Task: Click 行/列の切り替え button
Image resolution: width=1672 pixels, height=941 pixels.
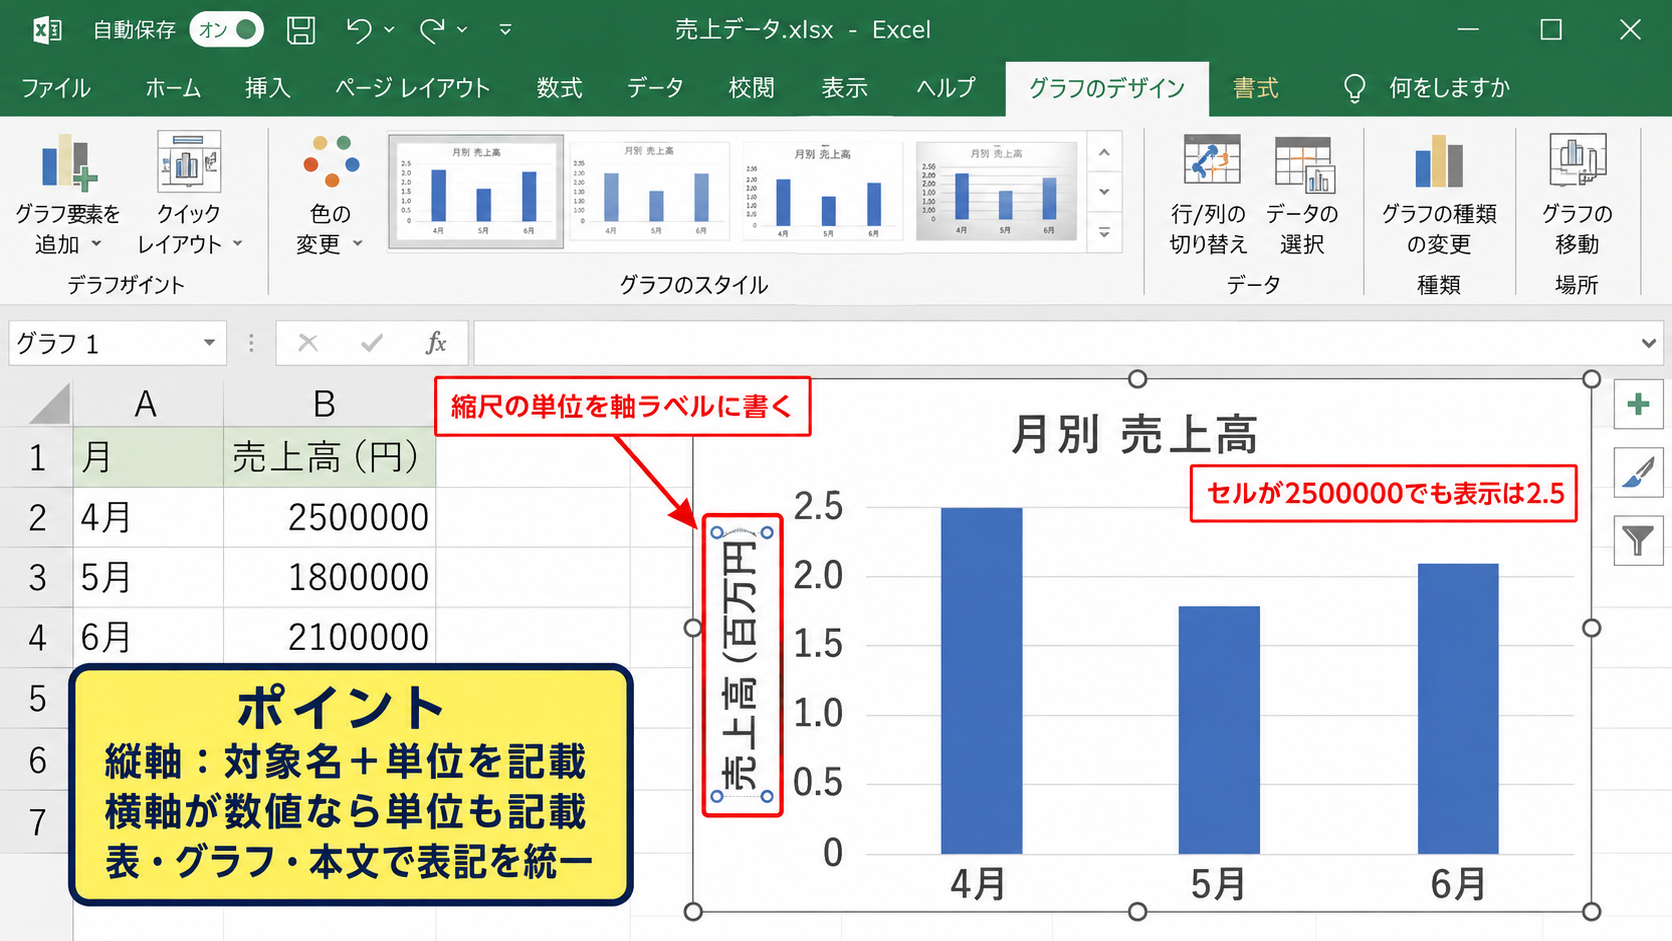Action: click(1209, 194)
